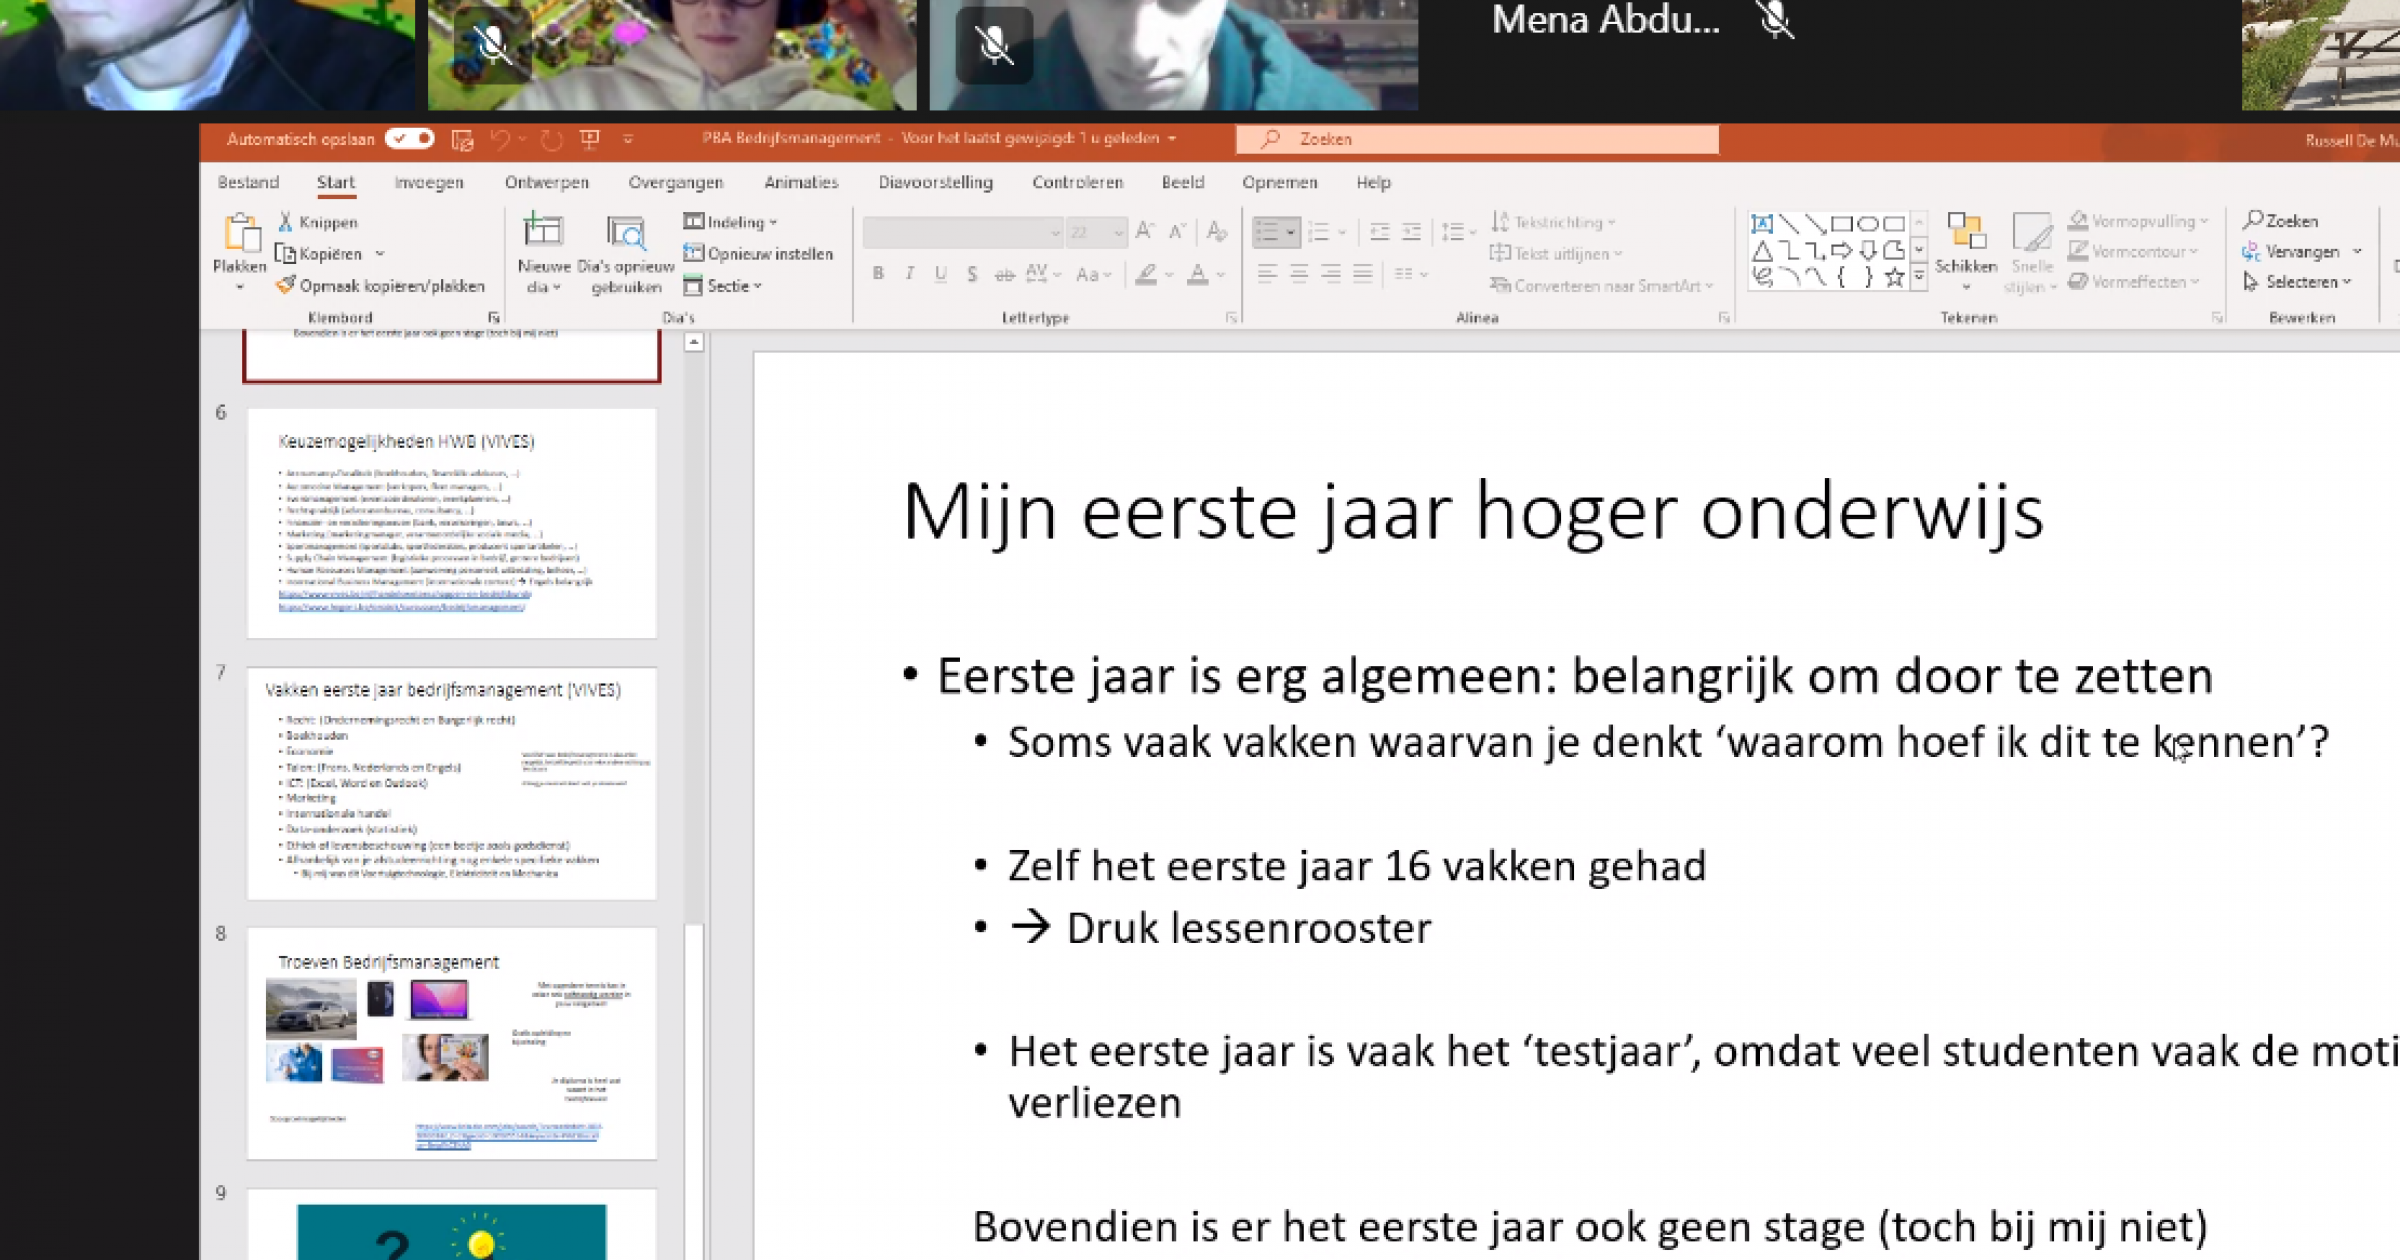2400x1260 pixels.
Task: Open the Indeling layout dropdown
Action: point(730,222)
